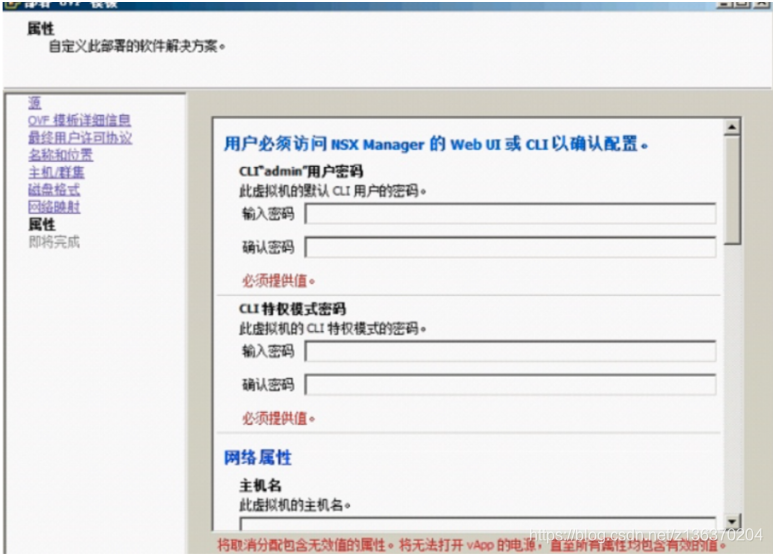The height and width of the screenshot is (554, 773).
Task: Click the 主机名 bold label
Action: [x=260, y=486]
